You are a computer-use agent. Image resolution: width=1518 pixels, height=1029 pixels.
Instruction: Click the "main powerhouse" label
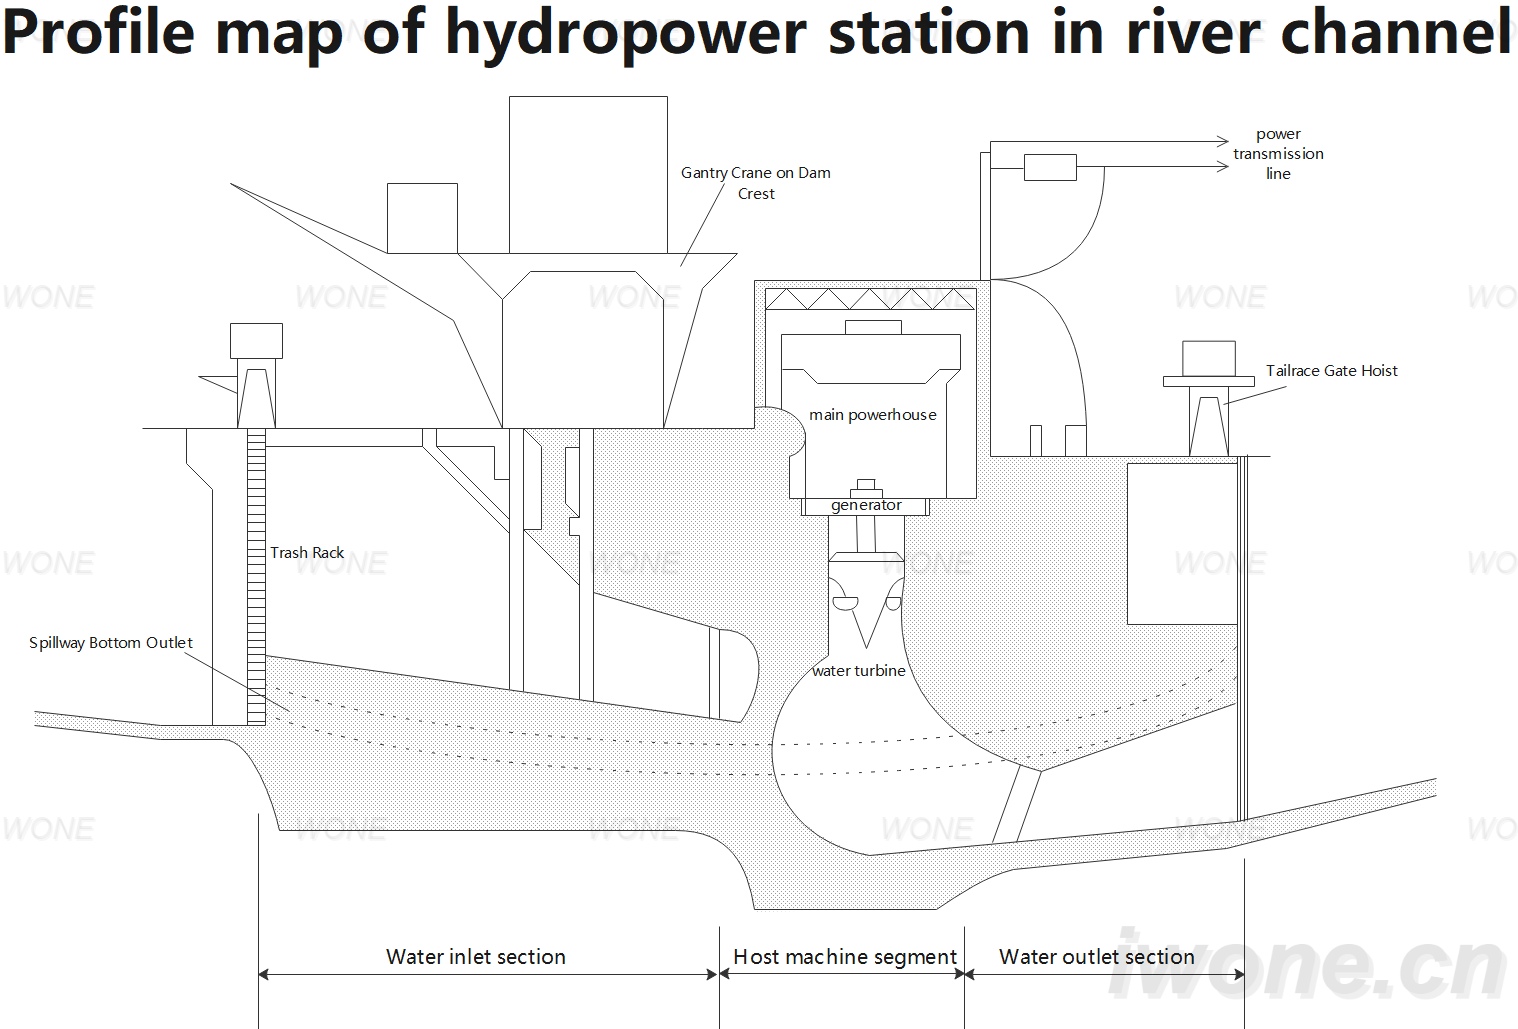(873, 415)
